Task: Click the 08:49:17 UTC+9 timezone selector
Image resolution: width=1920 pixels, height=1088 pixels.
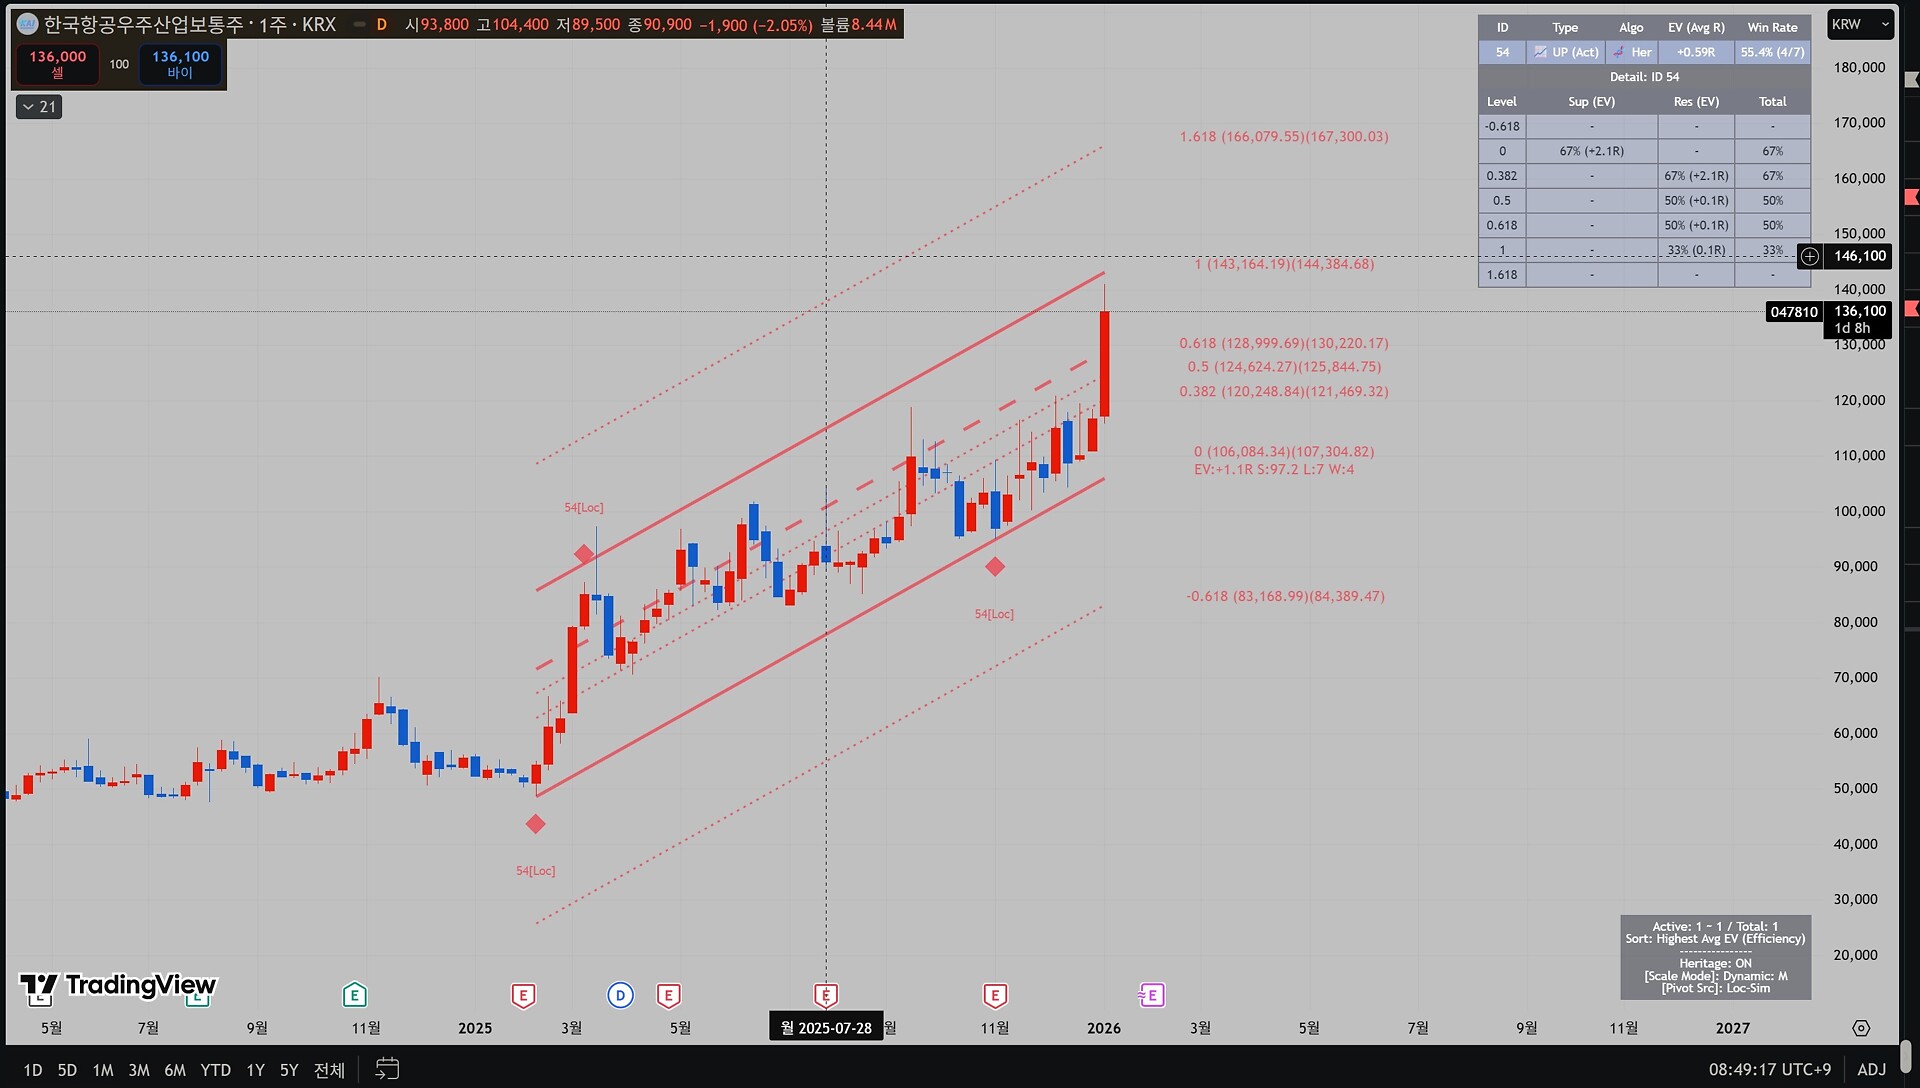Action: pos(1769,1069)
